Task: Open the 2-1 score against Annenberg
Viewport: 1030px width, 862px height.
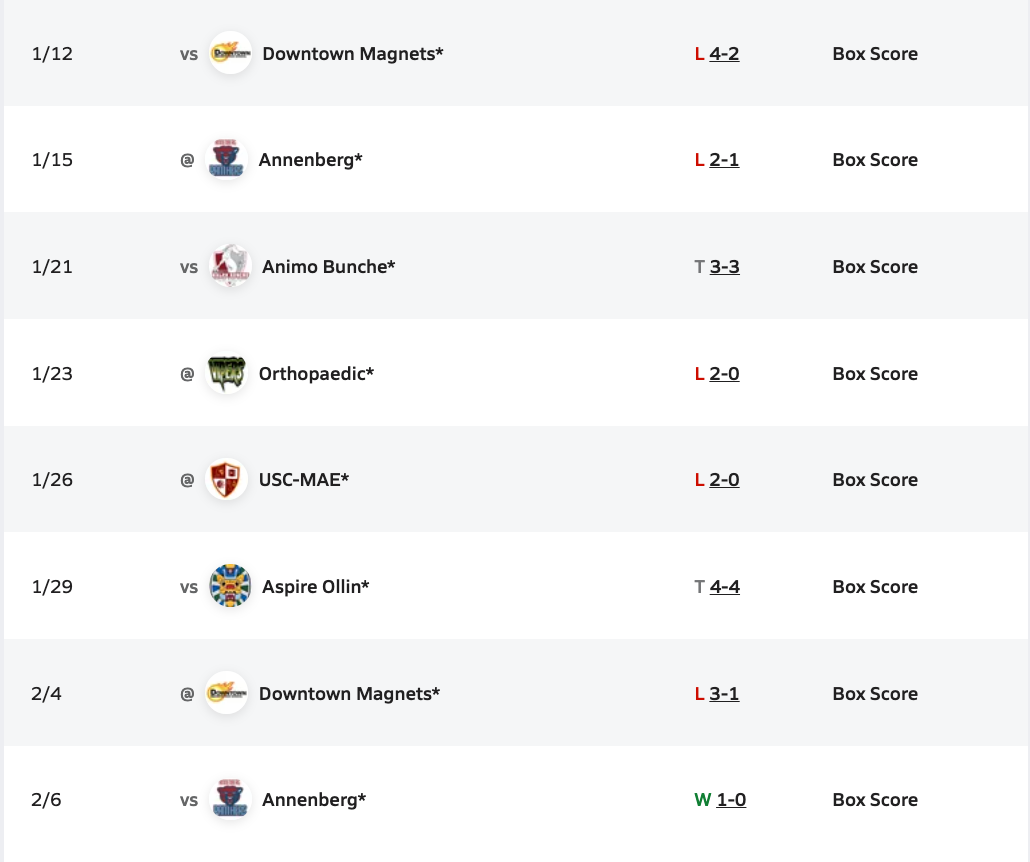Action: click(x=724, y=160)
